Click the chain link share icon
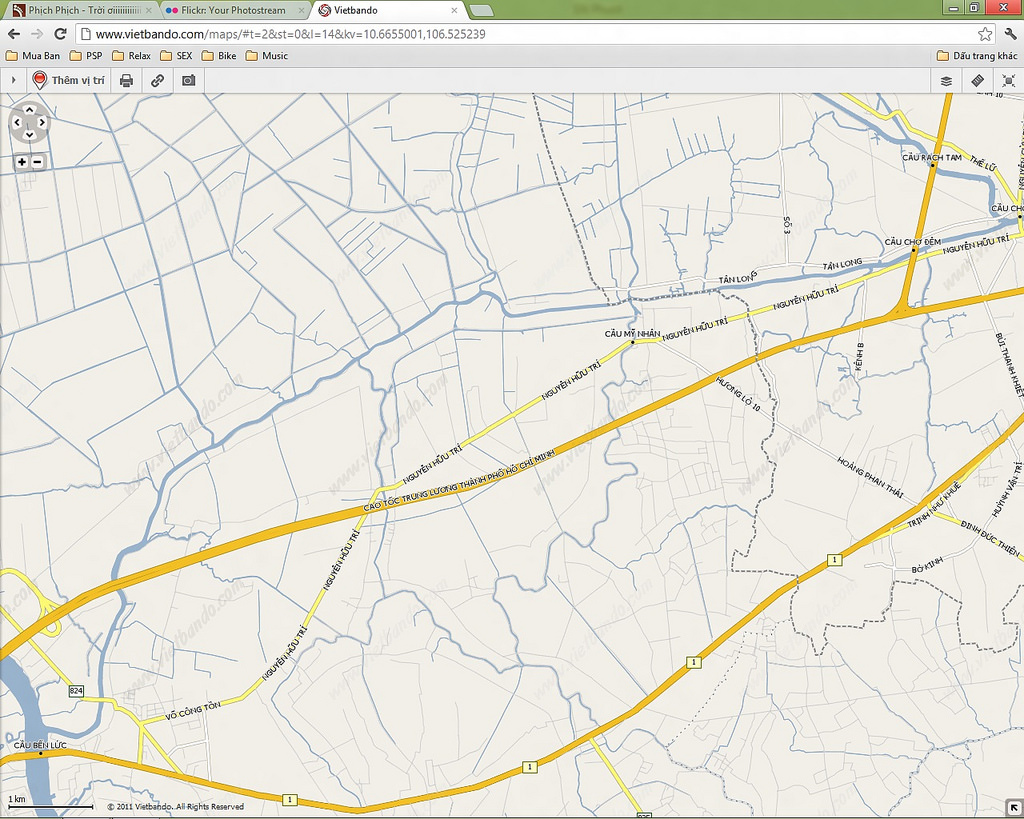This screenshot has height=819, width=1024. tap(157, 80)
